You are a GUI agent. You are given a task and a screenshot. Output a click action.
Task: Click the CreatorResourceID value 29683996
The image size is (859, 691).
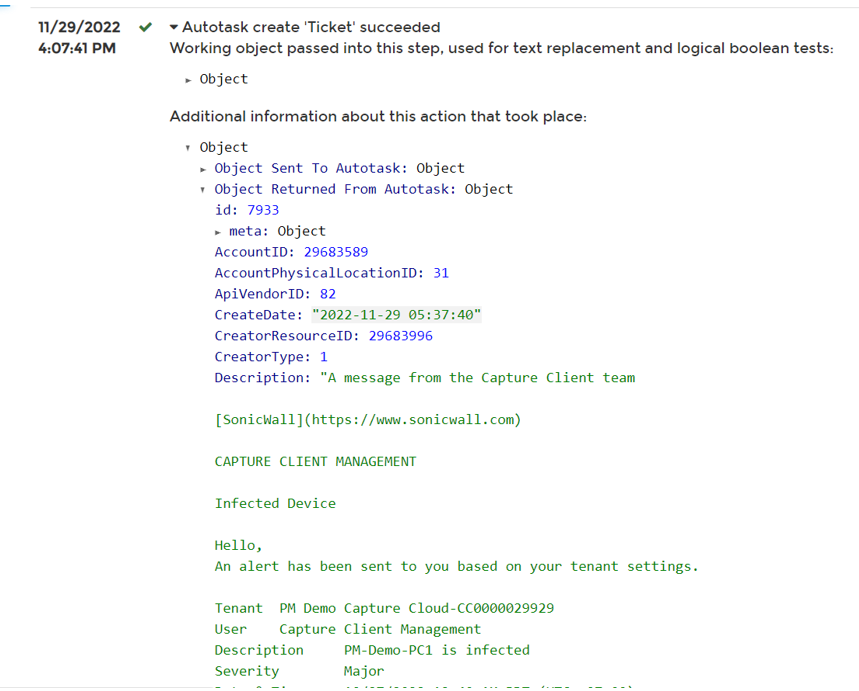pos(400,336)
